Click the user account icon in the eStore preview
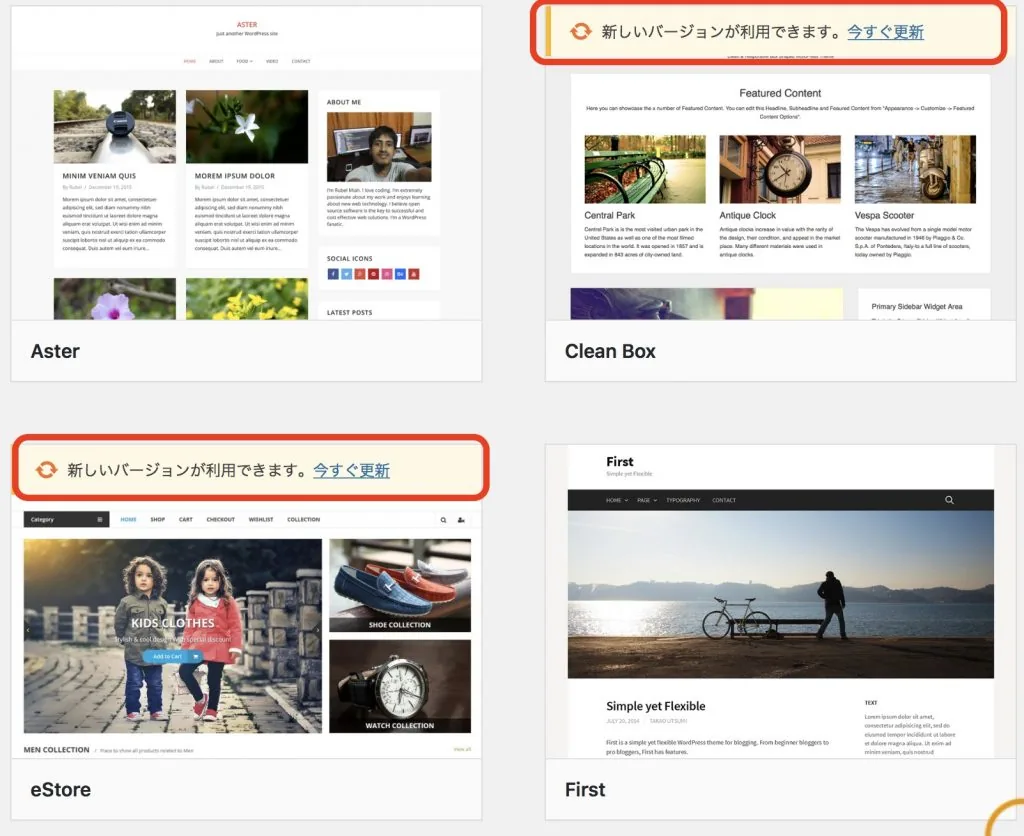The width and height of the screenshot is (1024, 836). click(461, 520)
